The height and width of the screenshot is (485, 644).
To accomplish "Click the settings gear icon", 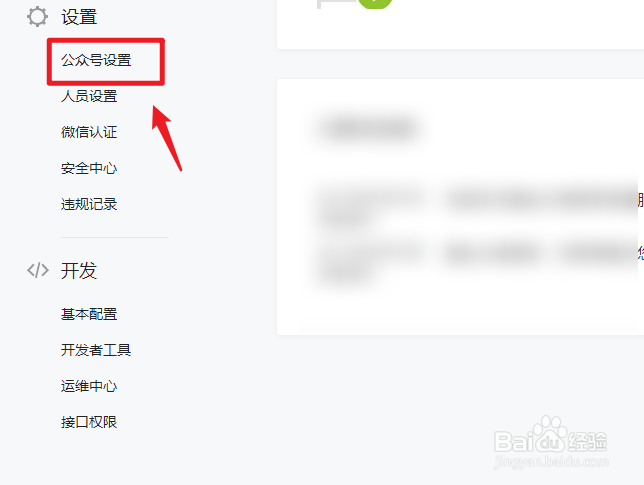I will [x=37, y=17].
